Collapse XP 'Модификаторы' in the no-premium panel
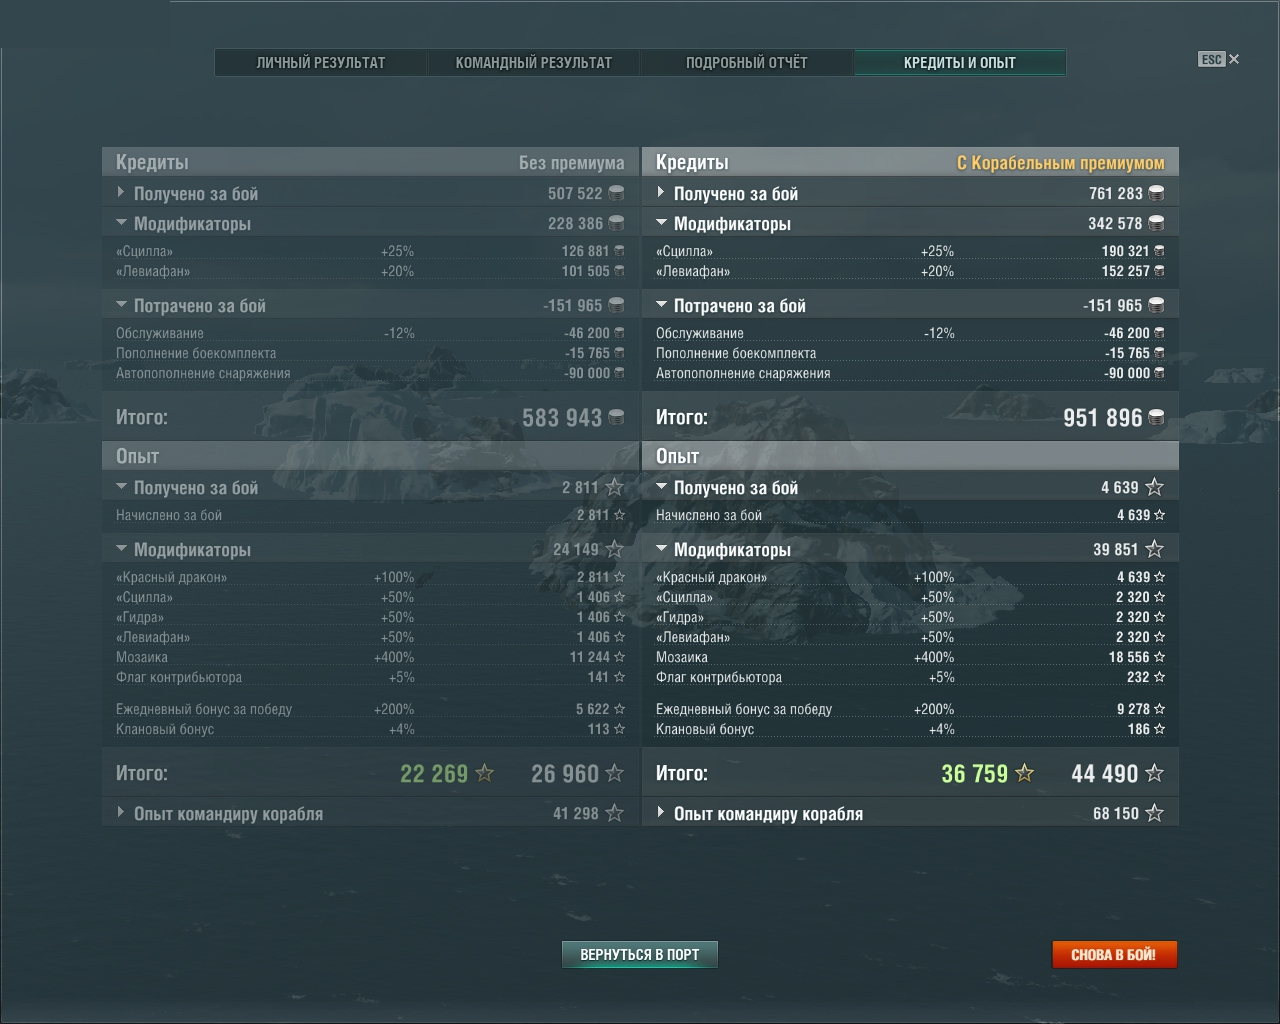1280x1024 pixels. pos(121,549)
